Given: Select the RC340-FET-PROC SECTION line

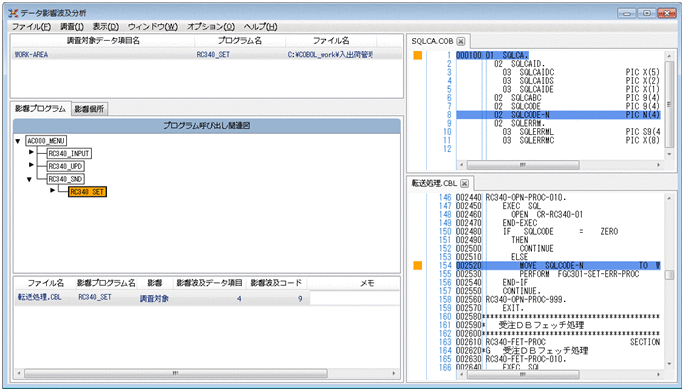Looking at the screenshot, I should (558, 342).
